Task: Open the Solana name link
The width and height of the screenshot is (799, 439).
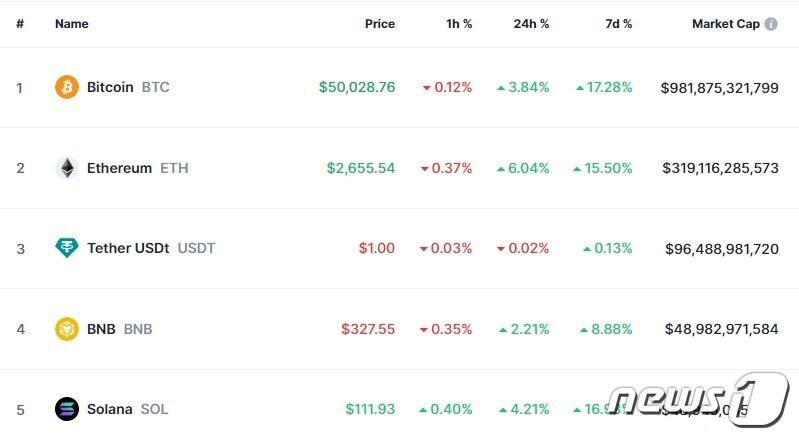Action: coord(109,409)
